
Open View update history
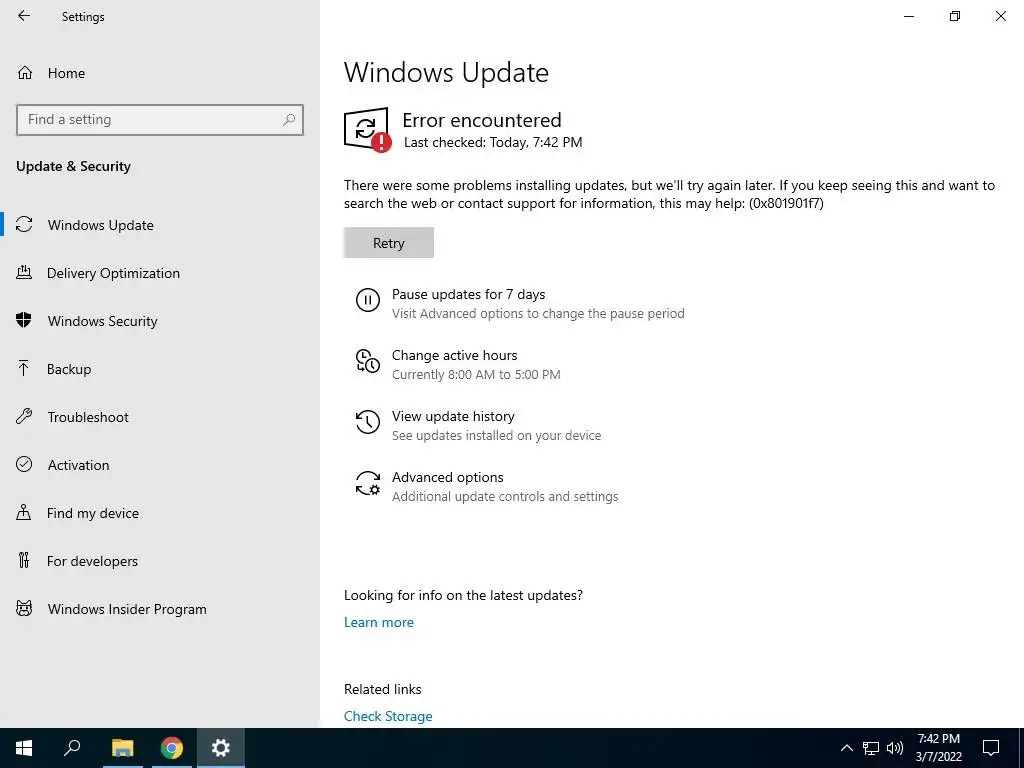pos(453,416)
